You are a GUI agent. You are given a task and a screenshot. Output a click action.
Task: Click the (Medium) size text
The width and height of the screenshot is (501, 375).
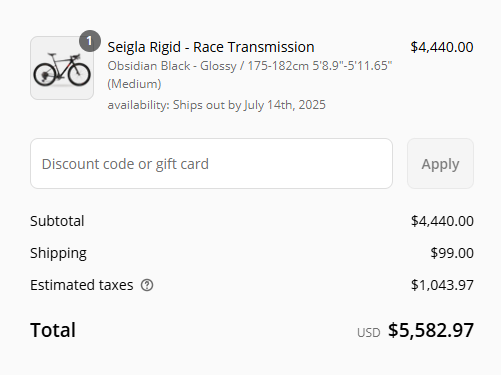[134, 84]
